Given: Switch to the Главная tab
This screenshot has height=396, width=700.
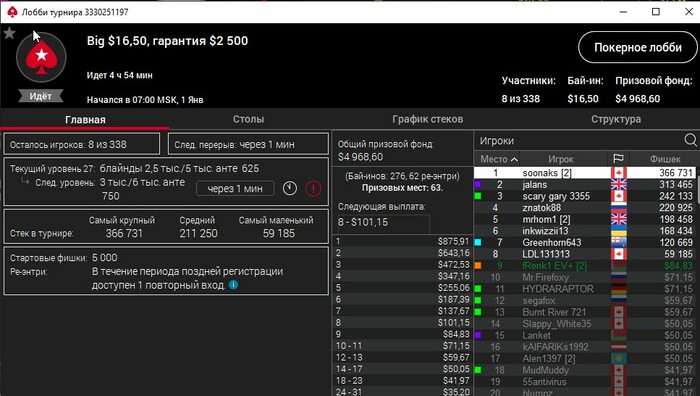Looking at the screenshot, I should pyautogui.click(x=85, y=120).
